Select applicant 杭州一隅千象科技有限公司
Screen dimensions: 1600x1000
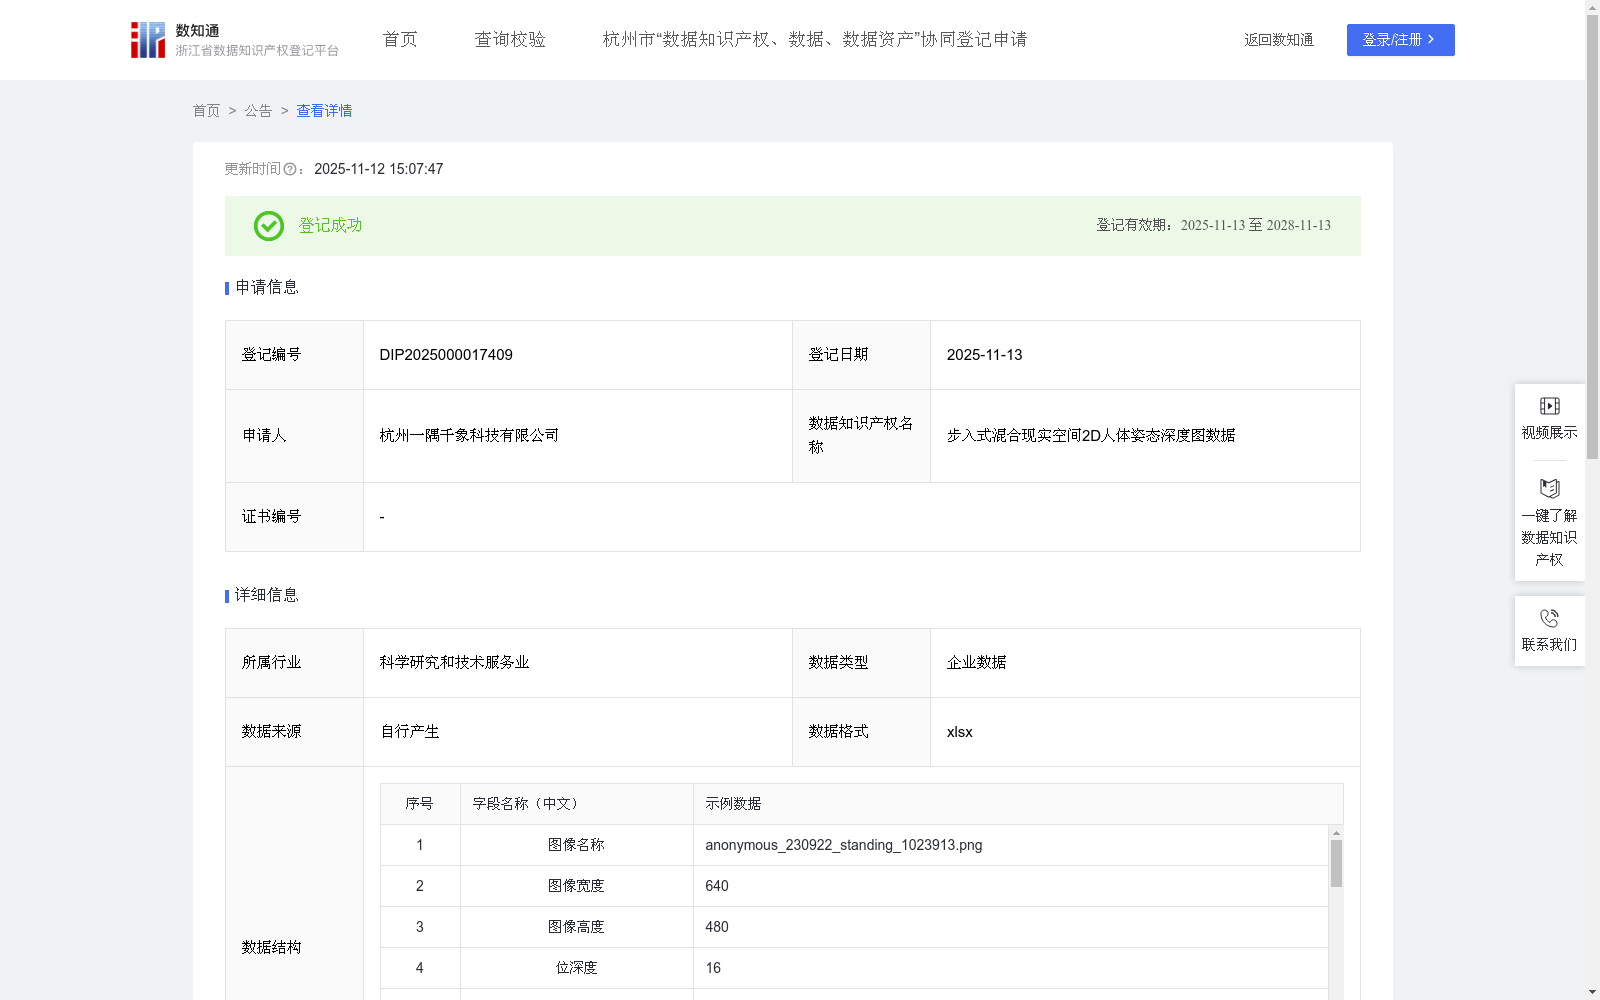point(469,436)
